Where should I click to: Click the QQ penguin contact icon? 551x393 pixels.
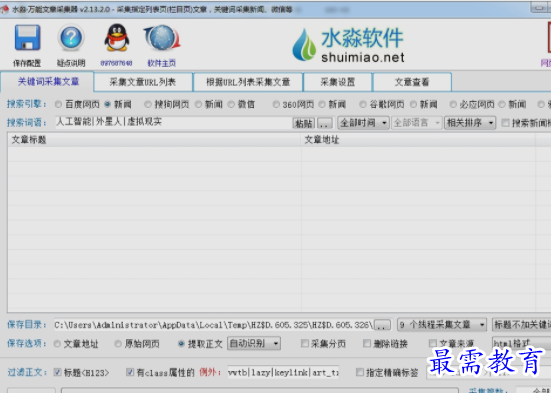point(117,37)
